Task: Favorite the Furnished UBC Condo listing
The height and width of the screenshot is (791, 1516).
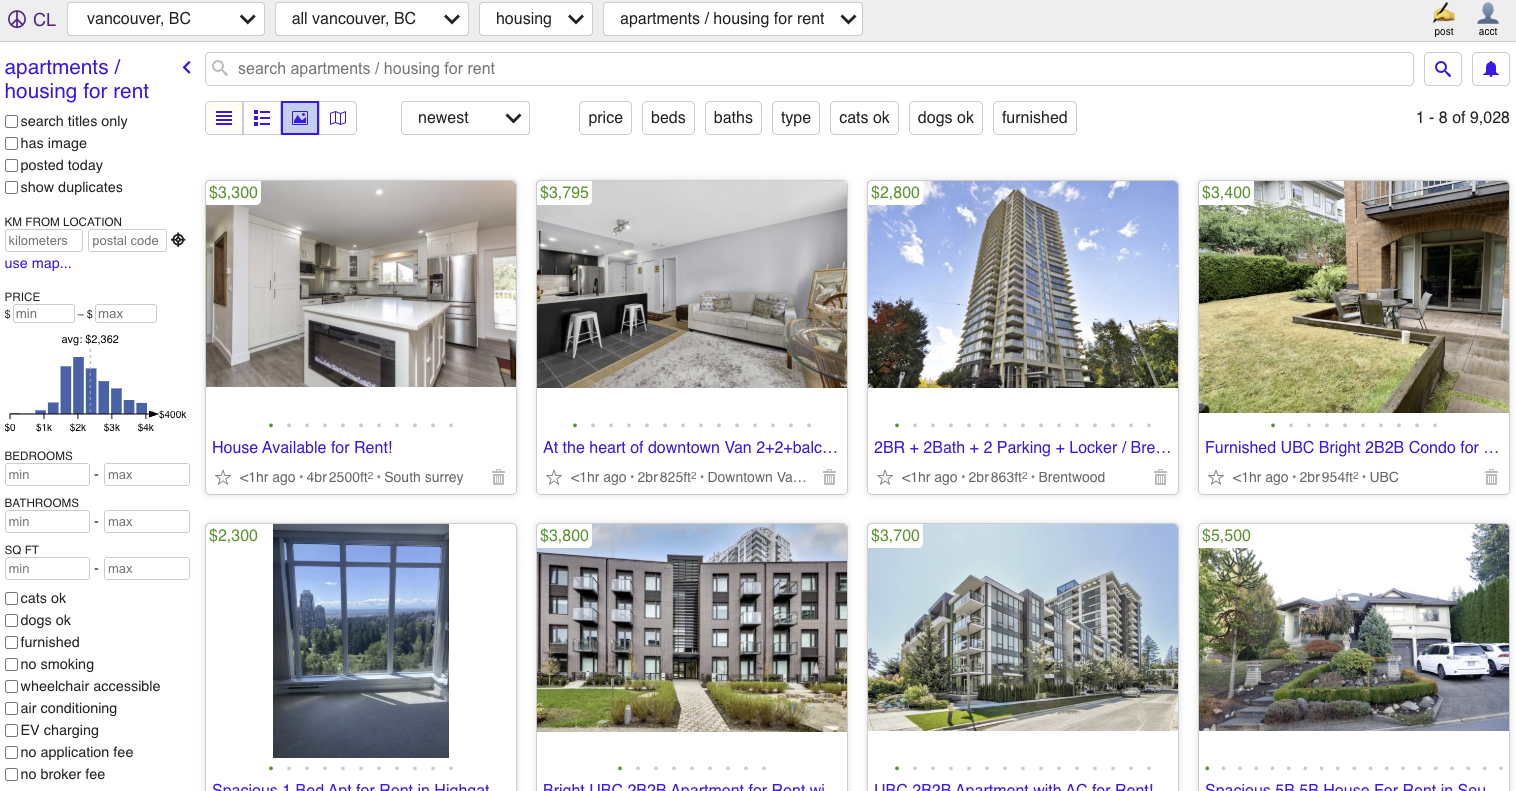Action: (x=1216, y=478)
